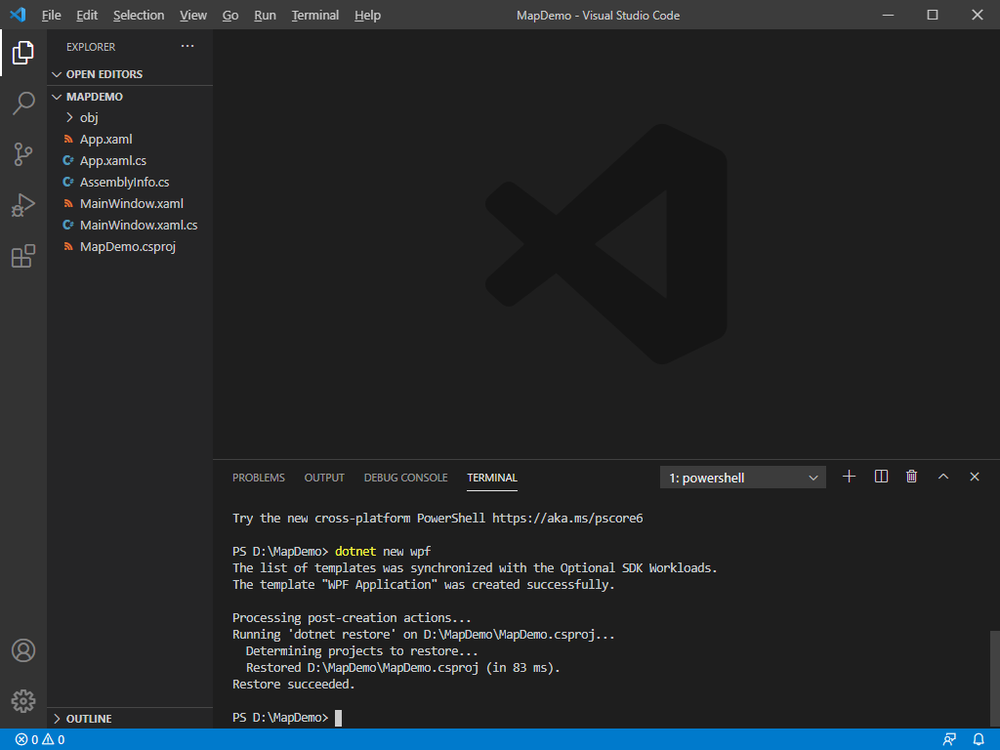Open MainWindow.xaml file

click(130, 203)
